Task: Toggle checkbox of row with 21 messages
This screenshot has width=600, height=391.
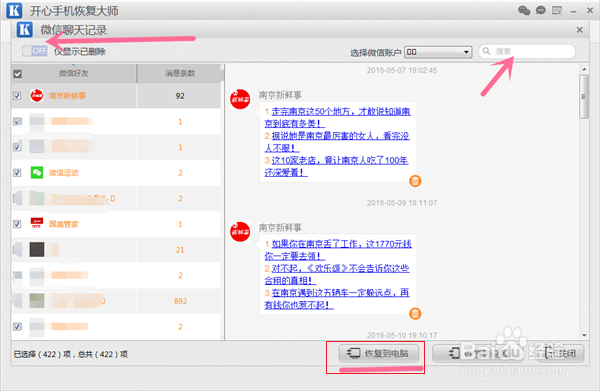Action: pyautogui.click(x=17, y=249)
